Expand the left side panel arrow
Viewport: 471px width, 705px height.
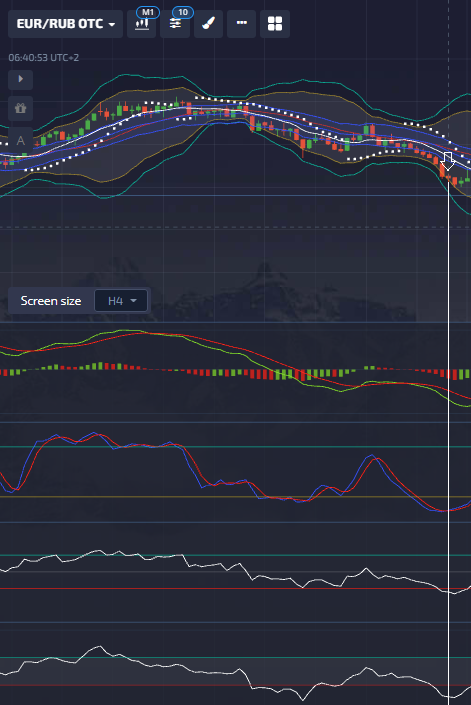point(21,79)
